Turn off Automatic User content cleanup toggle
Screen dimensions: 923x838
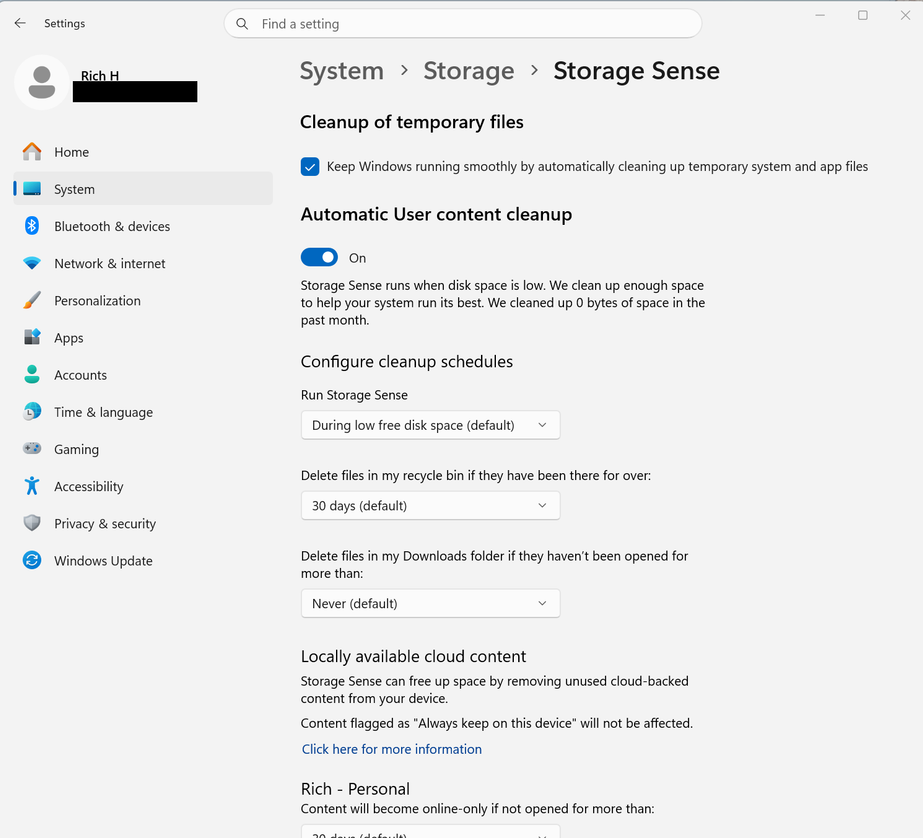[319, 257]
